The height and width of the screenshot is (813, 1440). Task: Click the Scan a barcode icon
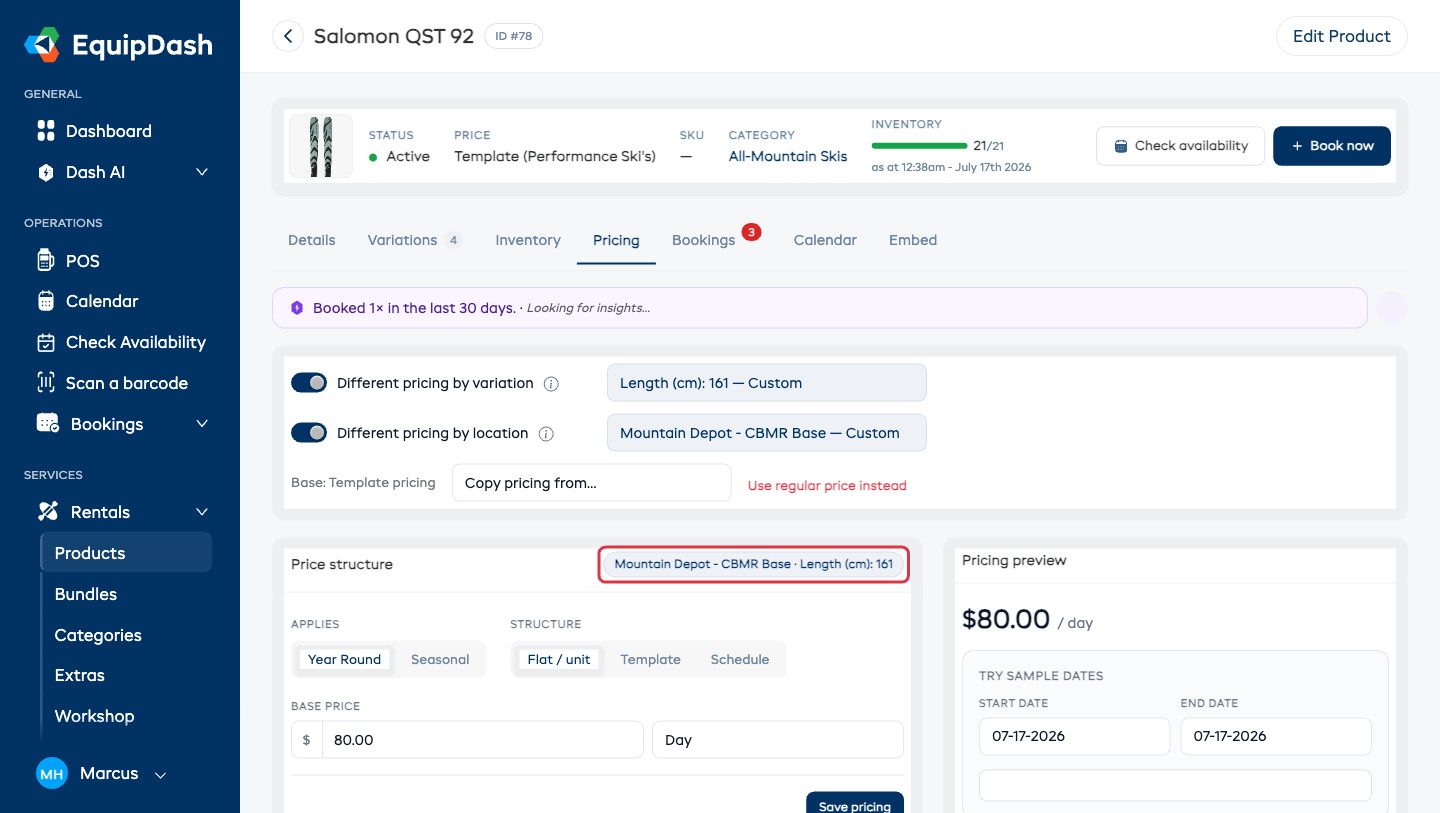coord(46,382)
